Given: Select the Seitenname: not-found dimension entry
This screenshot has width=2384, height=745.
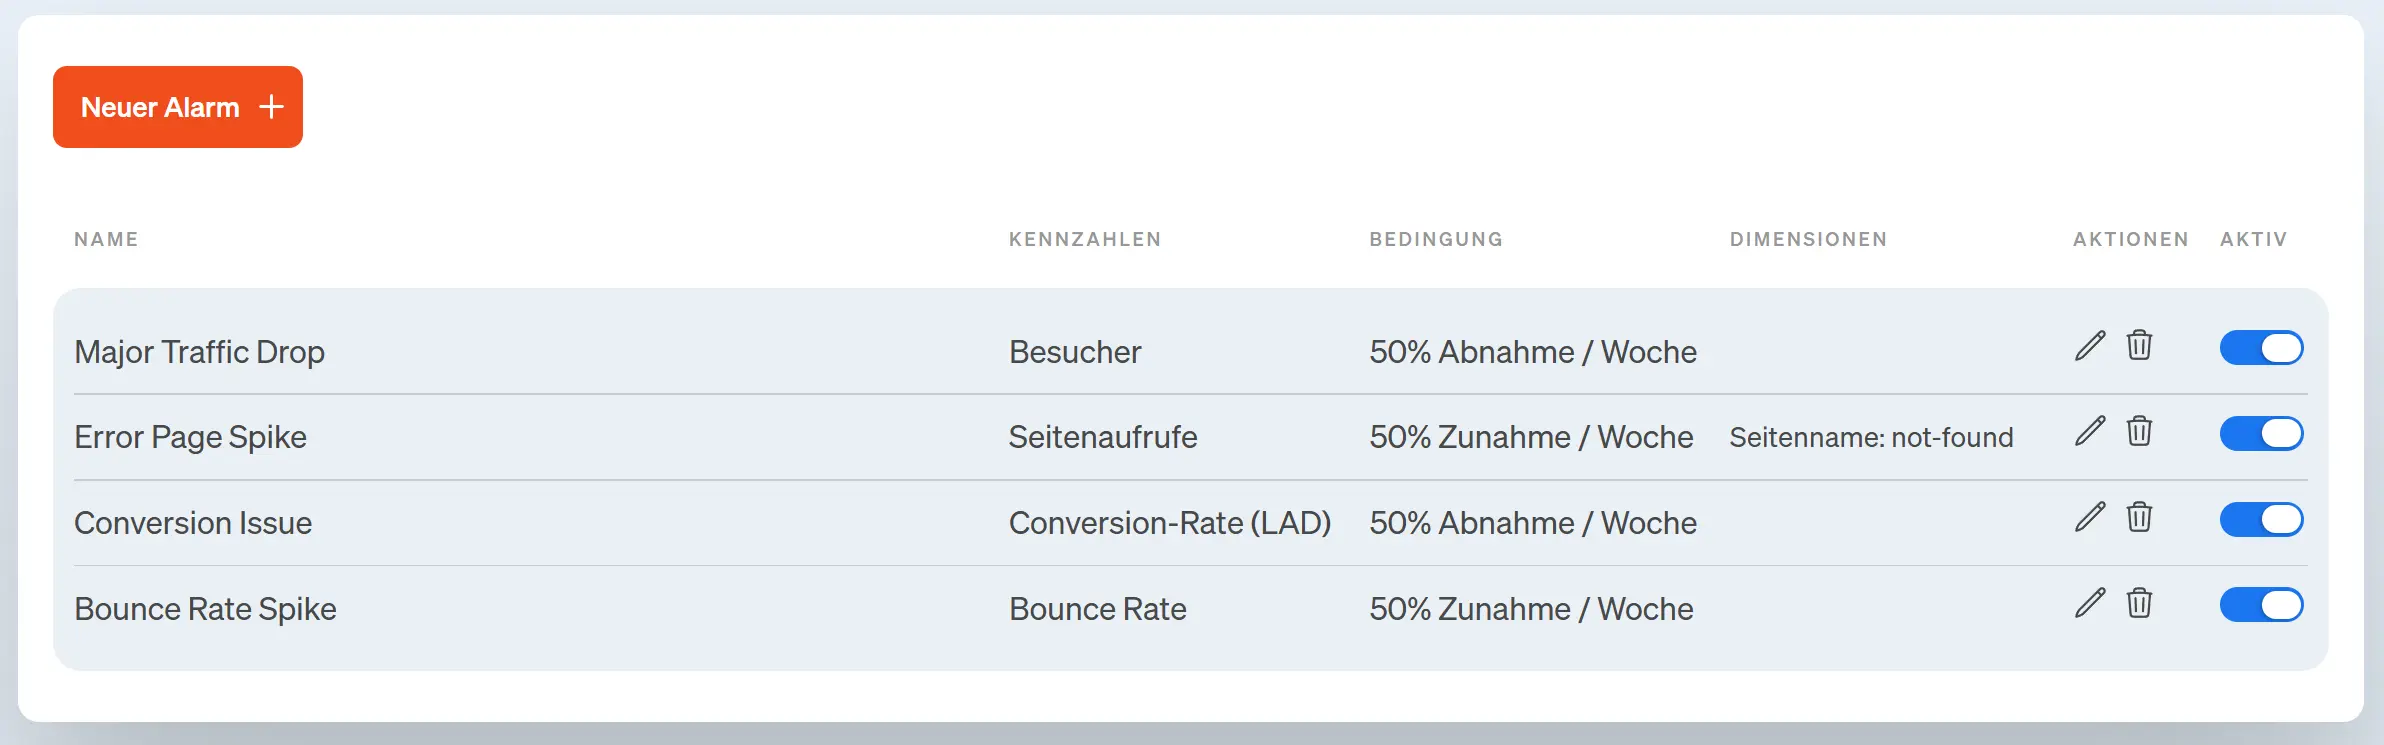Looking at the screenshot, I should coord(1871,437).
